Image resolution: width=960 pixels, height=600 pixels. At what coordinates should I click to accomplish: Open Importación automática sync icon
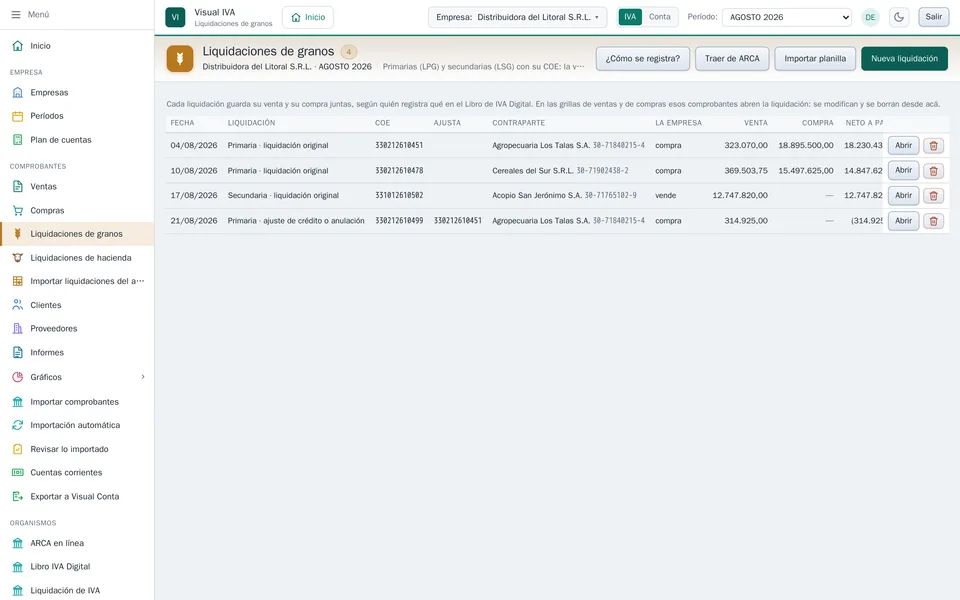point(18,425)
